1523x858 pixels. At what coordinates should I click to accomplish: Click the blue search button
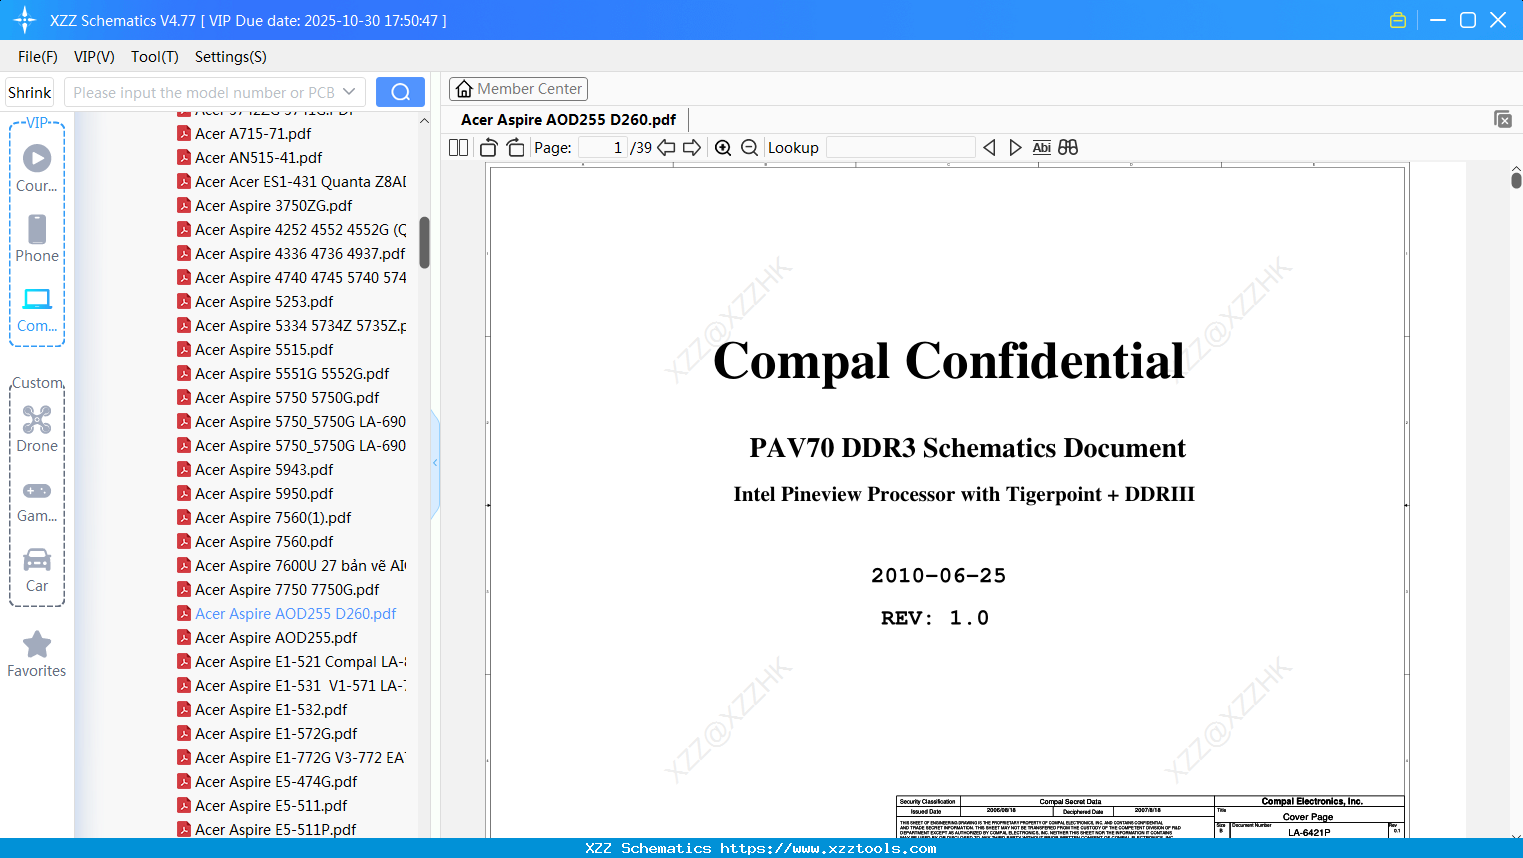(x=400, y=92)
